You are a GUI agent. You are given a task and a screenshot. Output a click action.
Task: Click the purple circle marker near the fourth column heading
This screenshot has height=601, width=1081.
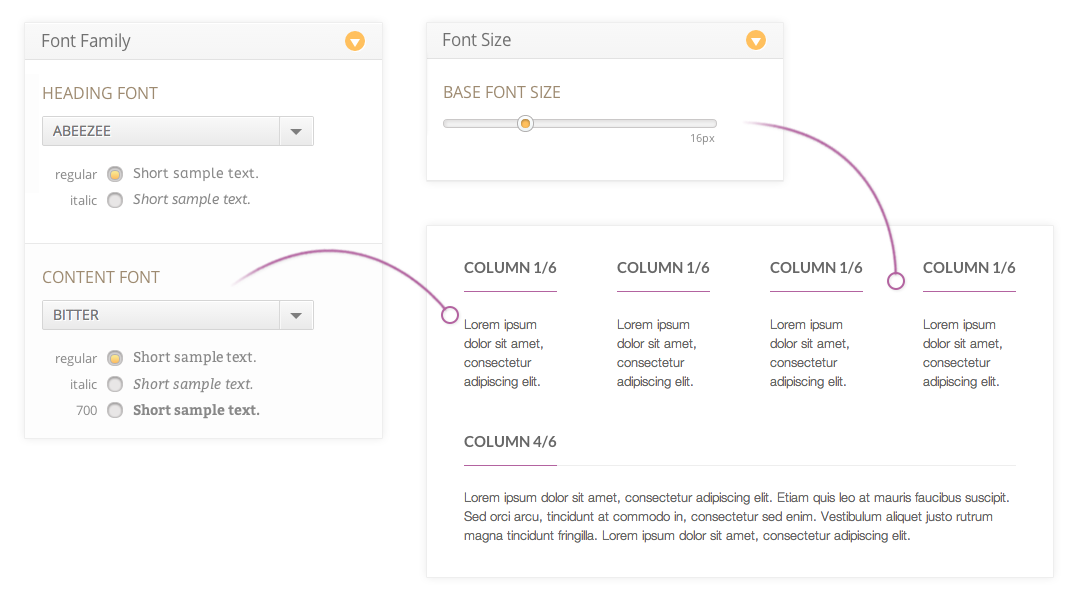point(896,281)
